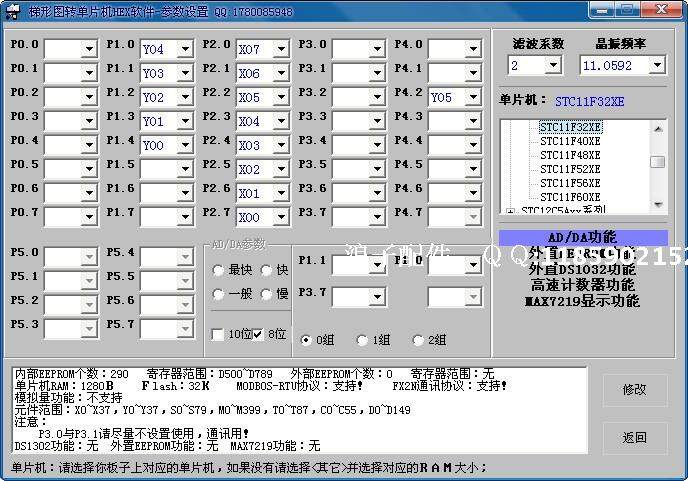Close the parameter settings window
The image size is (688, 481).
tap(662, 10)
